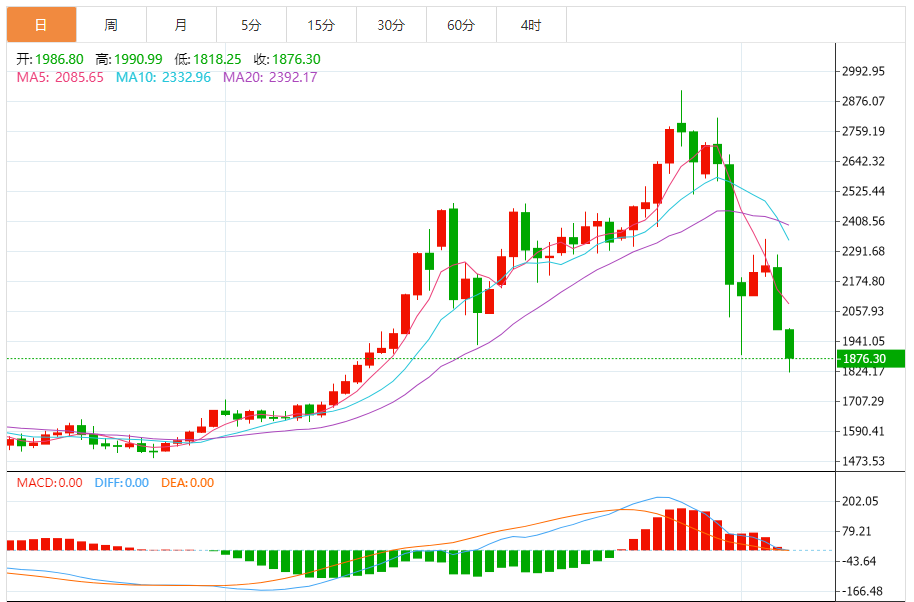
Task: Click the MA10: 2332.96 indicator label
Action: point(163,77)
